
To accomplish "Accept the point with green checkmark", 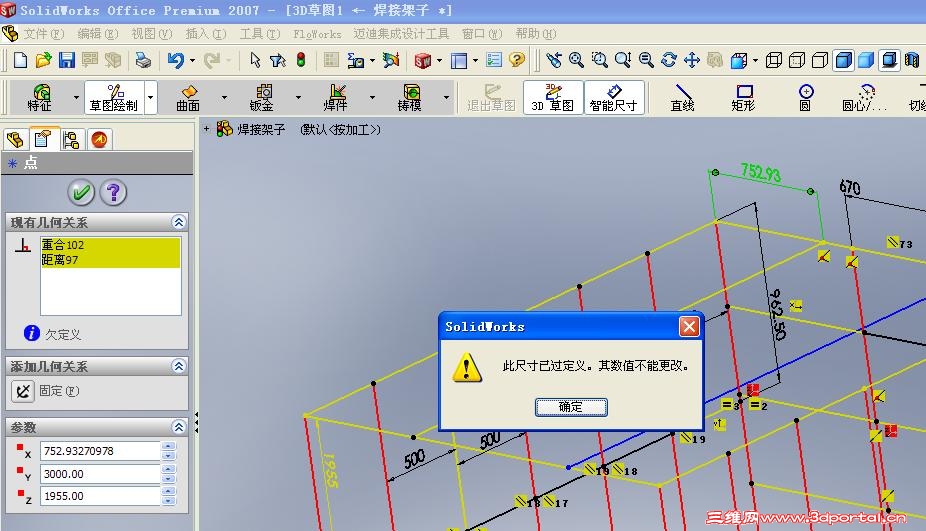I will (81, 193).
